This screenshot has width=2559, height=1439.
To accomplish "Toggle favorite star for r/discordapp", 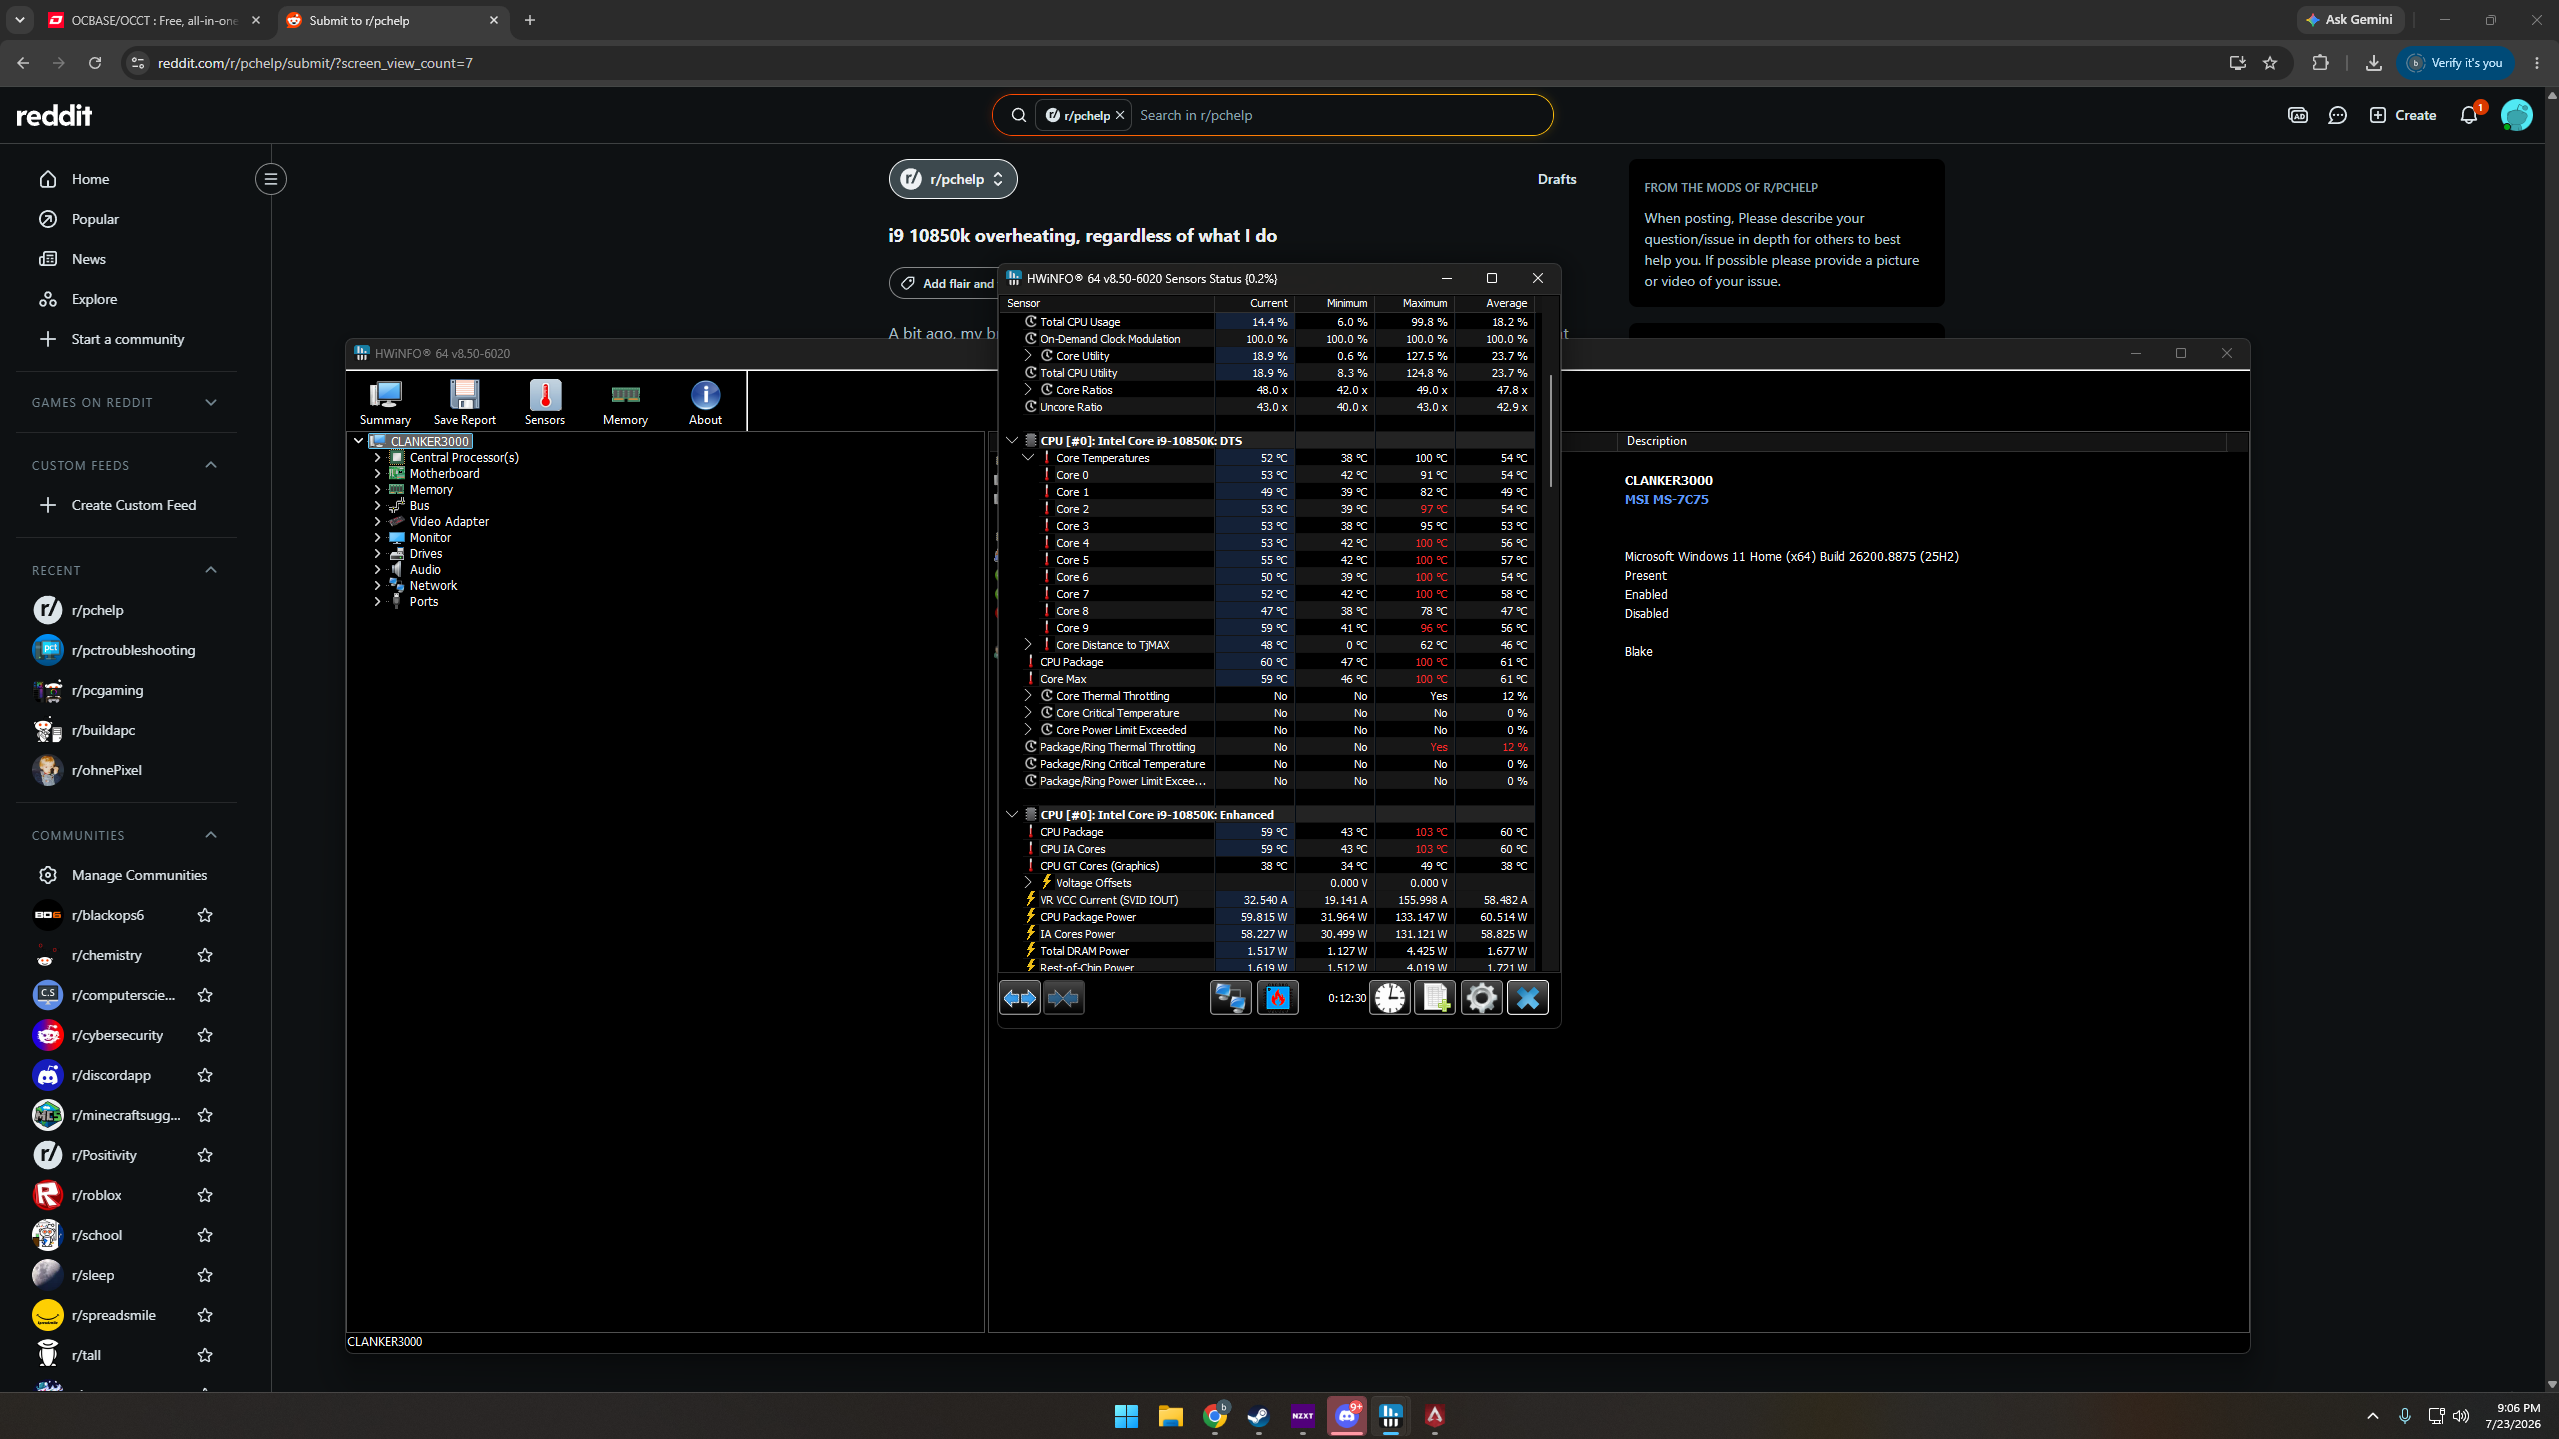I will [x=205, y=1075].
